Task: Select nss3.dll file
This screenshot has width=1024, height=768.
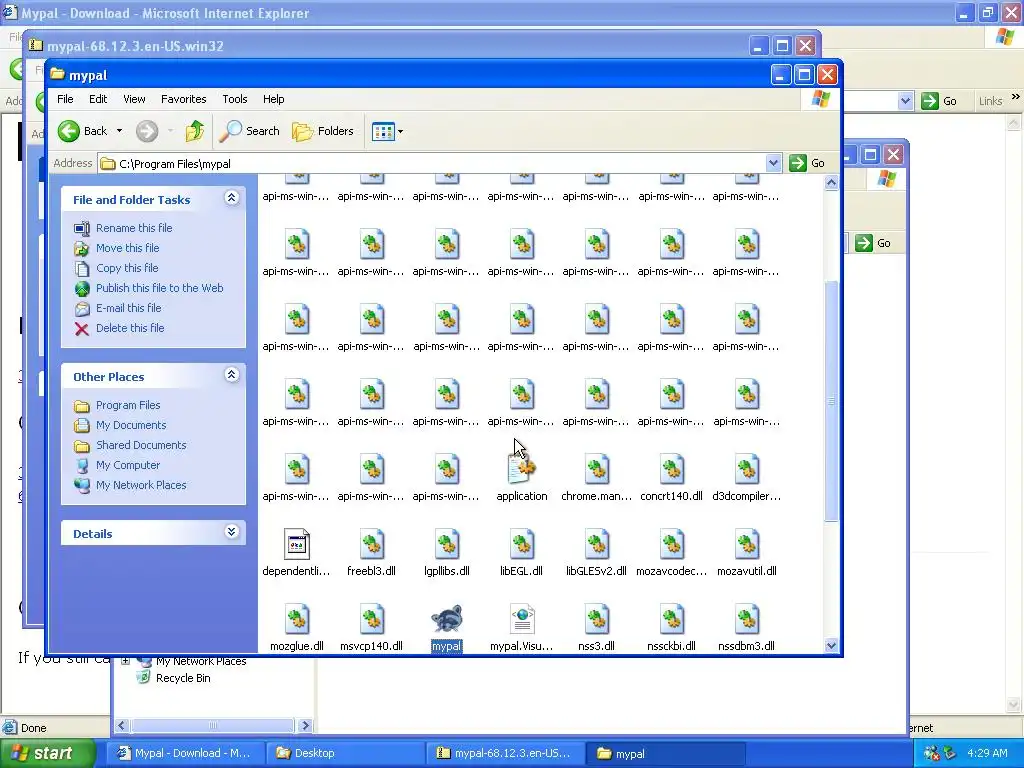Action: (x=596, y=628)
